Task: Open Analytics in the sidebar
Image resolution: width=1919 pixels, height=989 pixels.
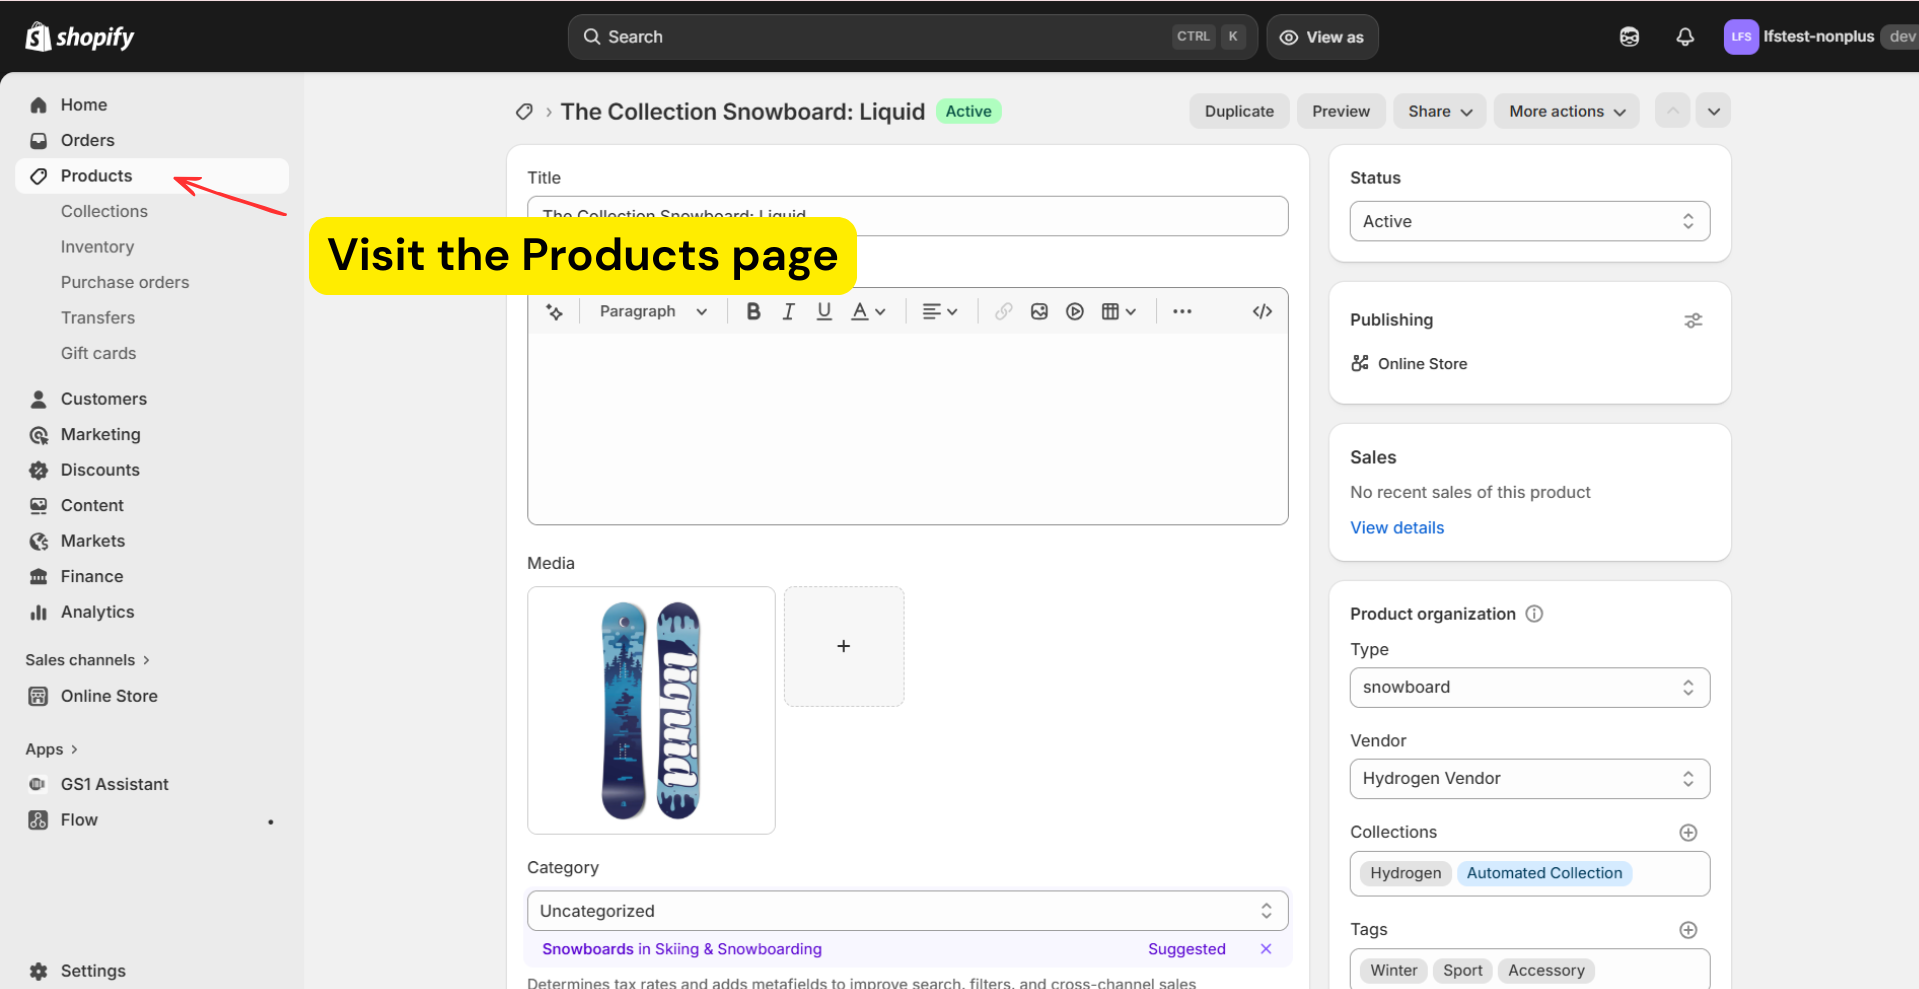Action: coord(152,612)
